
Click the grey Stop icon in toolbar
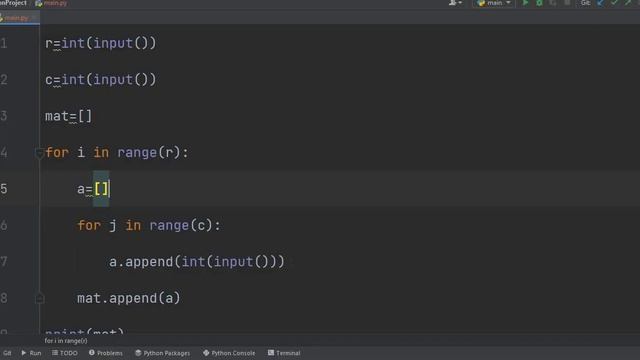point(567,3)
